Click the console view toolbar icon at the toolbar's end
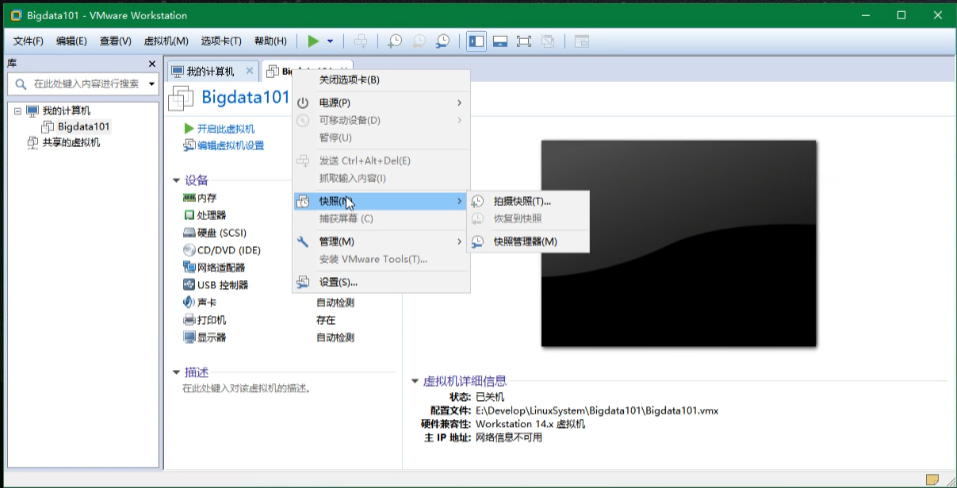Viewport: 957px width, 488px height. 582,41
